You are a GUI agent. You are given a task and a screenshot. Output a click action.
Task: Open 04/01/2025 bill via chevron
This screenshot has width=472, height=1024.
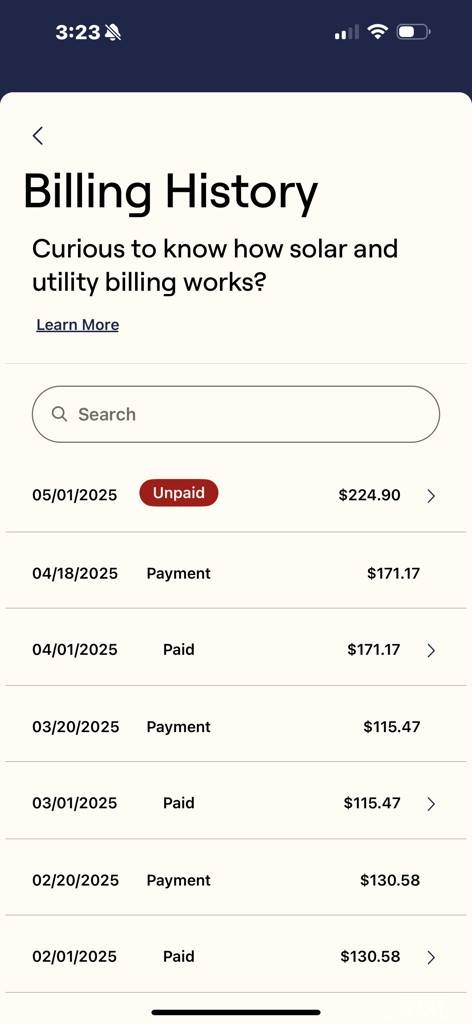point(431,650)
